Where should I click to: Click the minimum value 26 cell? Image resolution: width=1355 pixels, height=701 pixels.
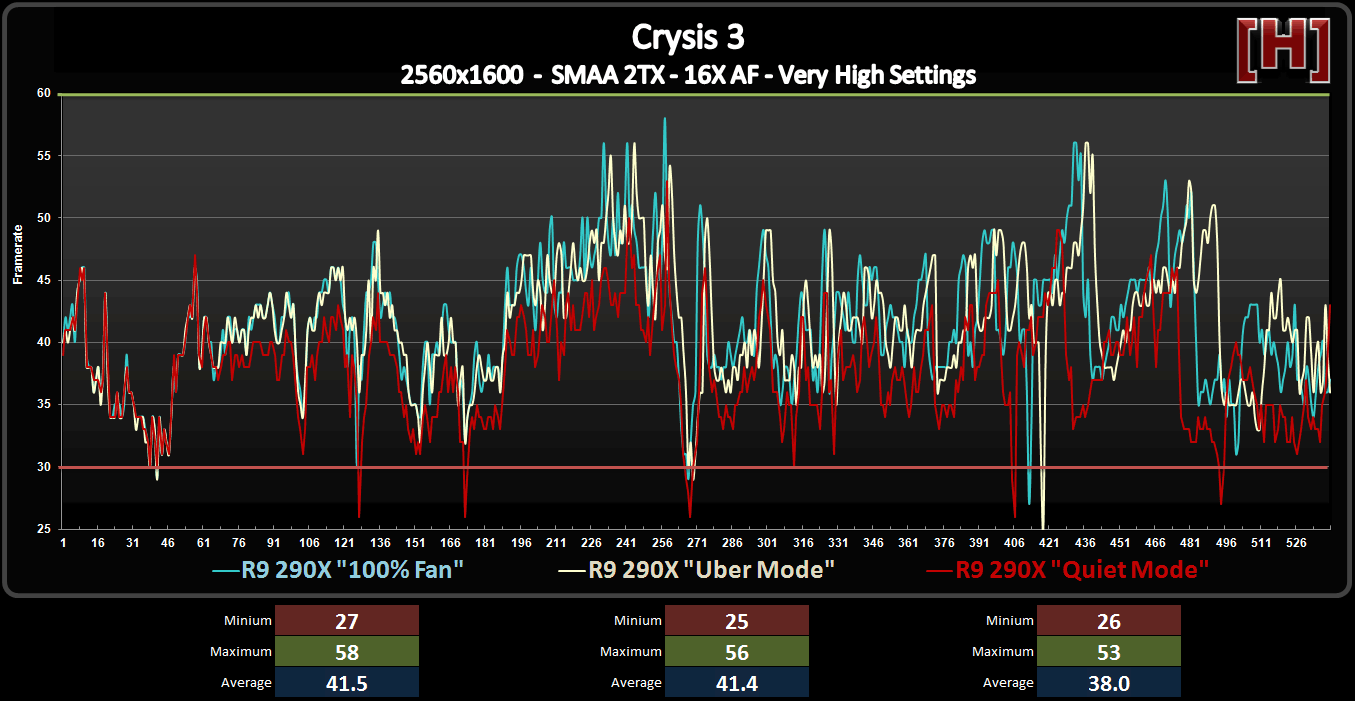pyautogui.click(x=1109, y=621)
